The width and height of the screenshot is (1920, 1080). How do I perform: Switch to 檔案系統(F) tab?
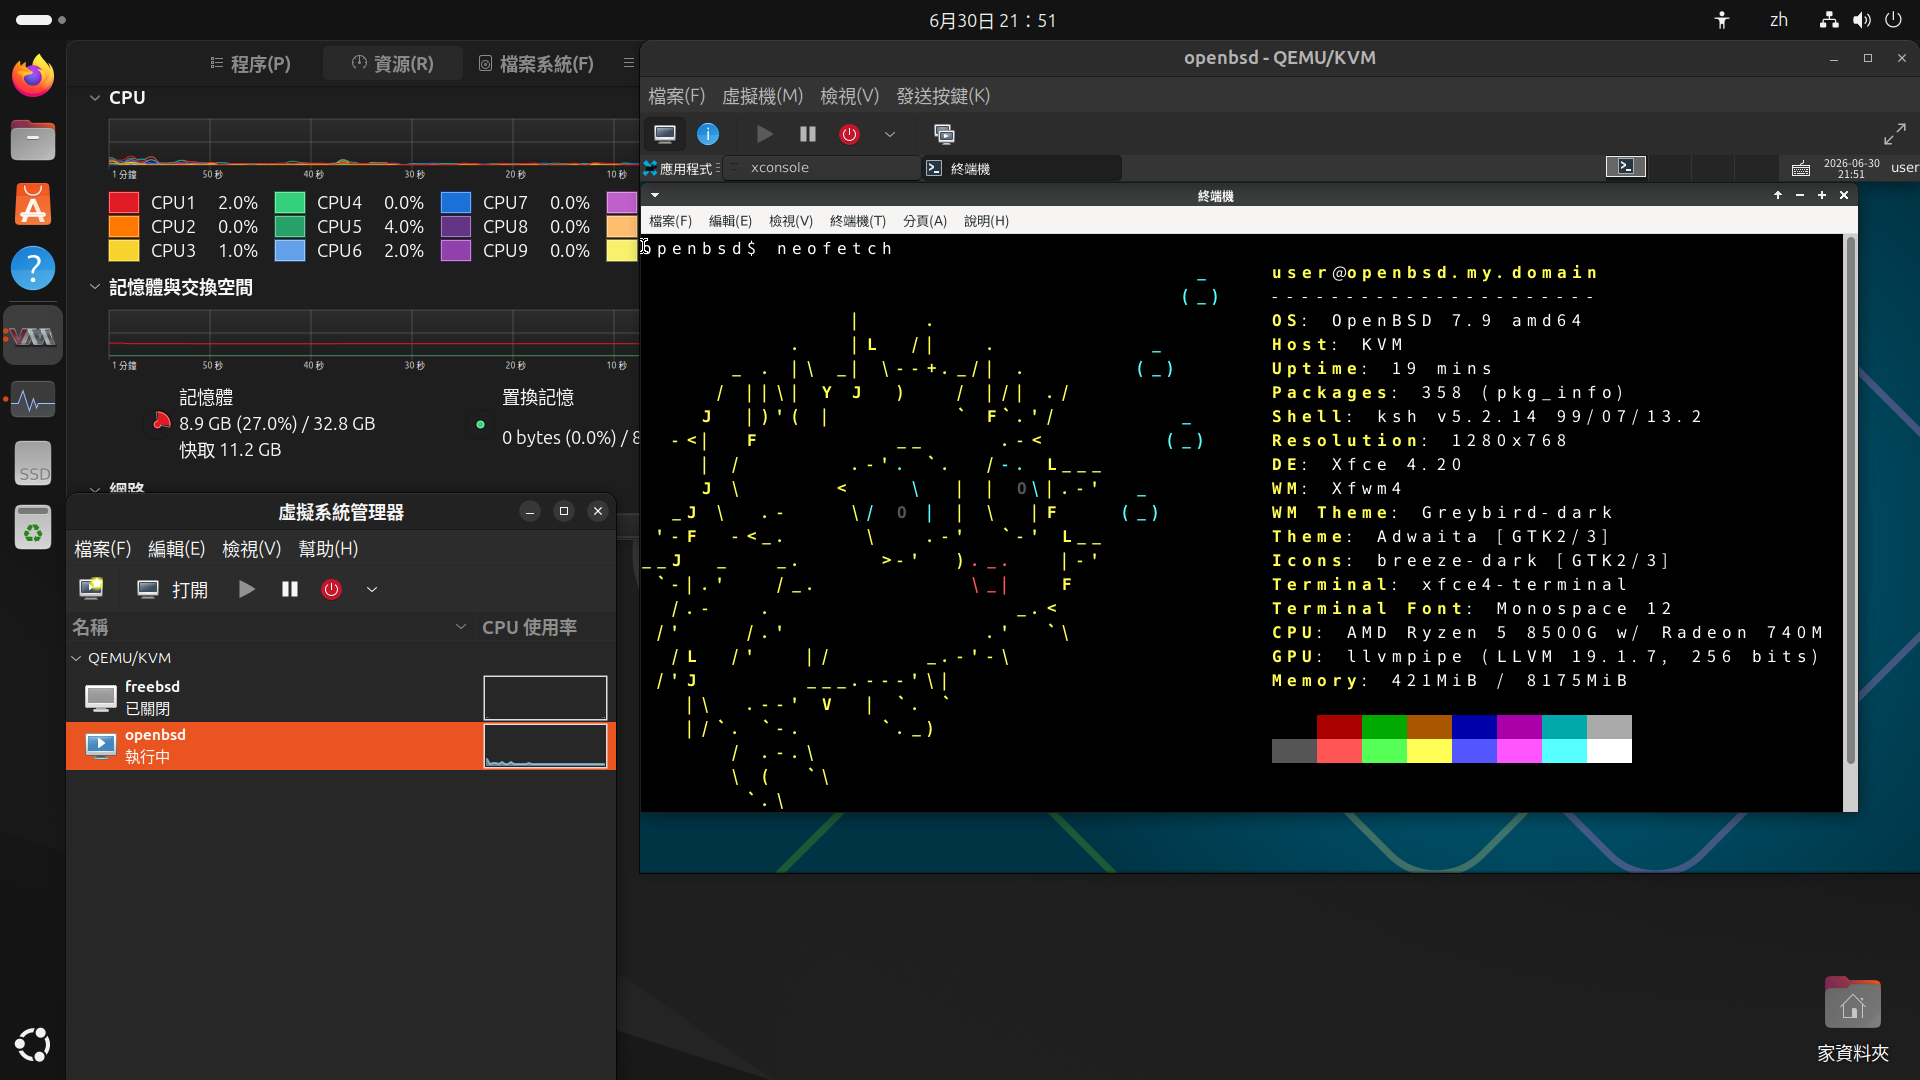click(536, 64)
